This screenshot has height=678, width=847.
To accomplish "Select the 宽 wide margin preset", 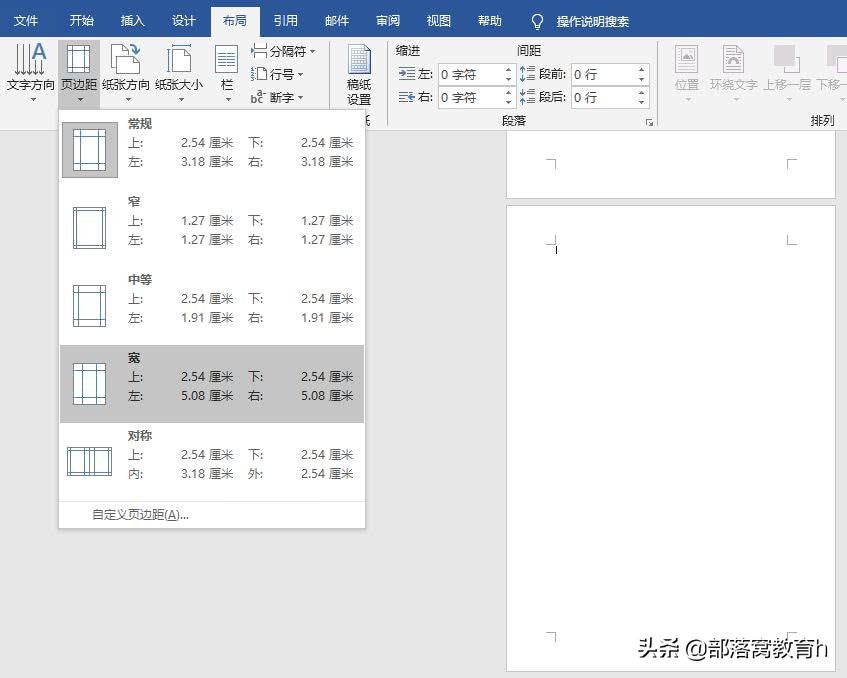I will tap(212, 384).
